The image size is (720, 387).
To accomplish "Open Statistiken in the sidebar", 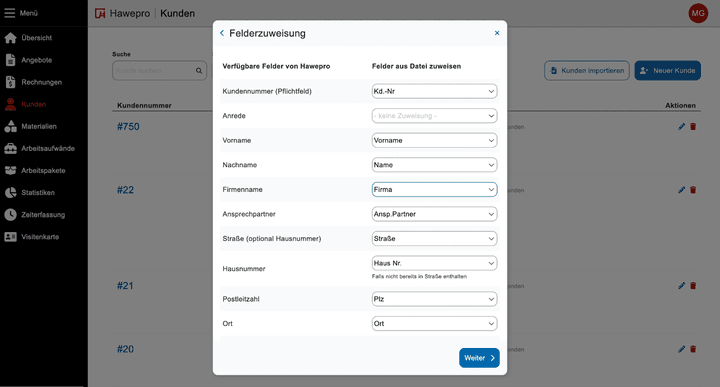I will coord(38,192).
